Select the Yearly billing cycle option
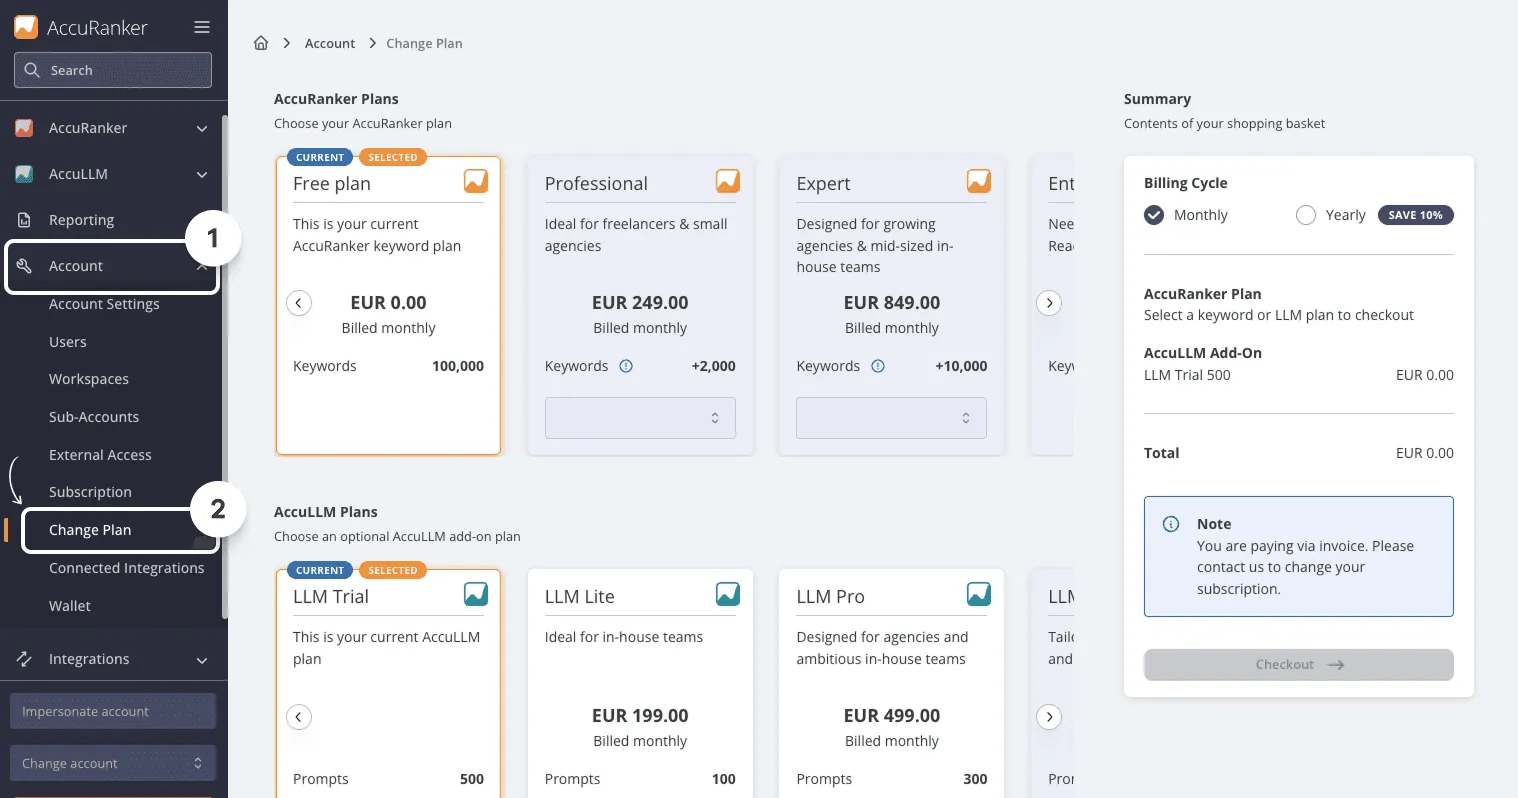The height and width of the screenshot is (798, 1518). [x=1305, y=215]
